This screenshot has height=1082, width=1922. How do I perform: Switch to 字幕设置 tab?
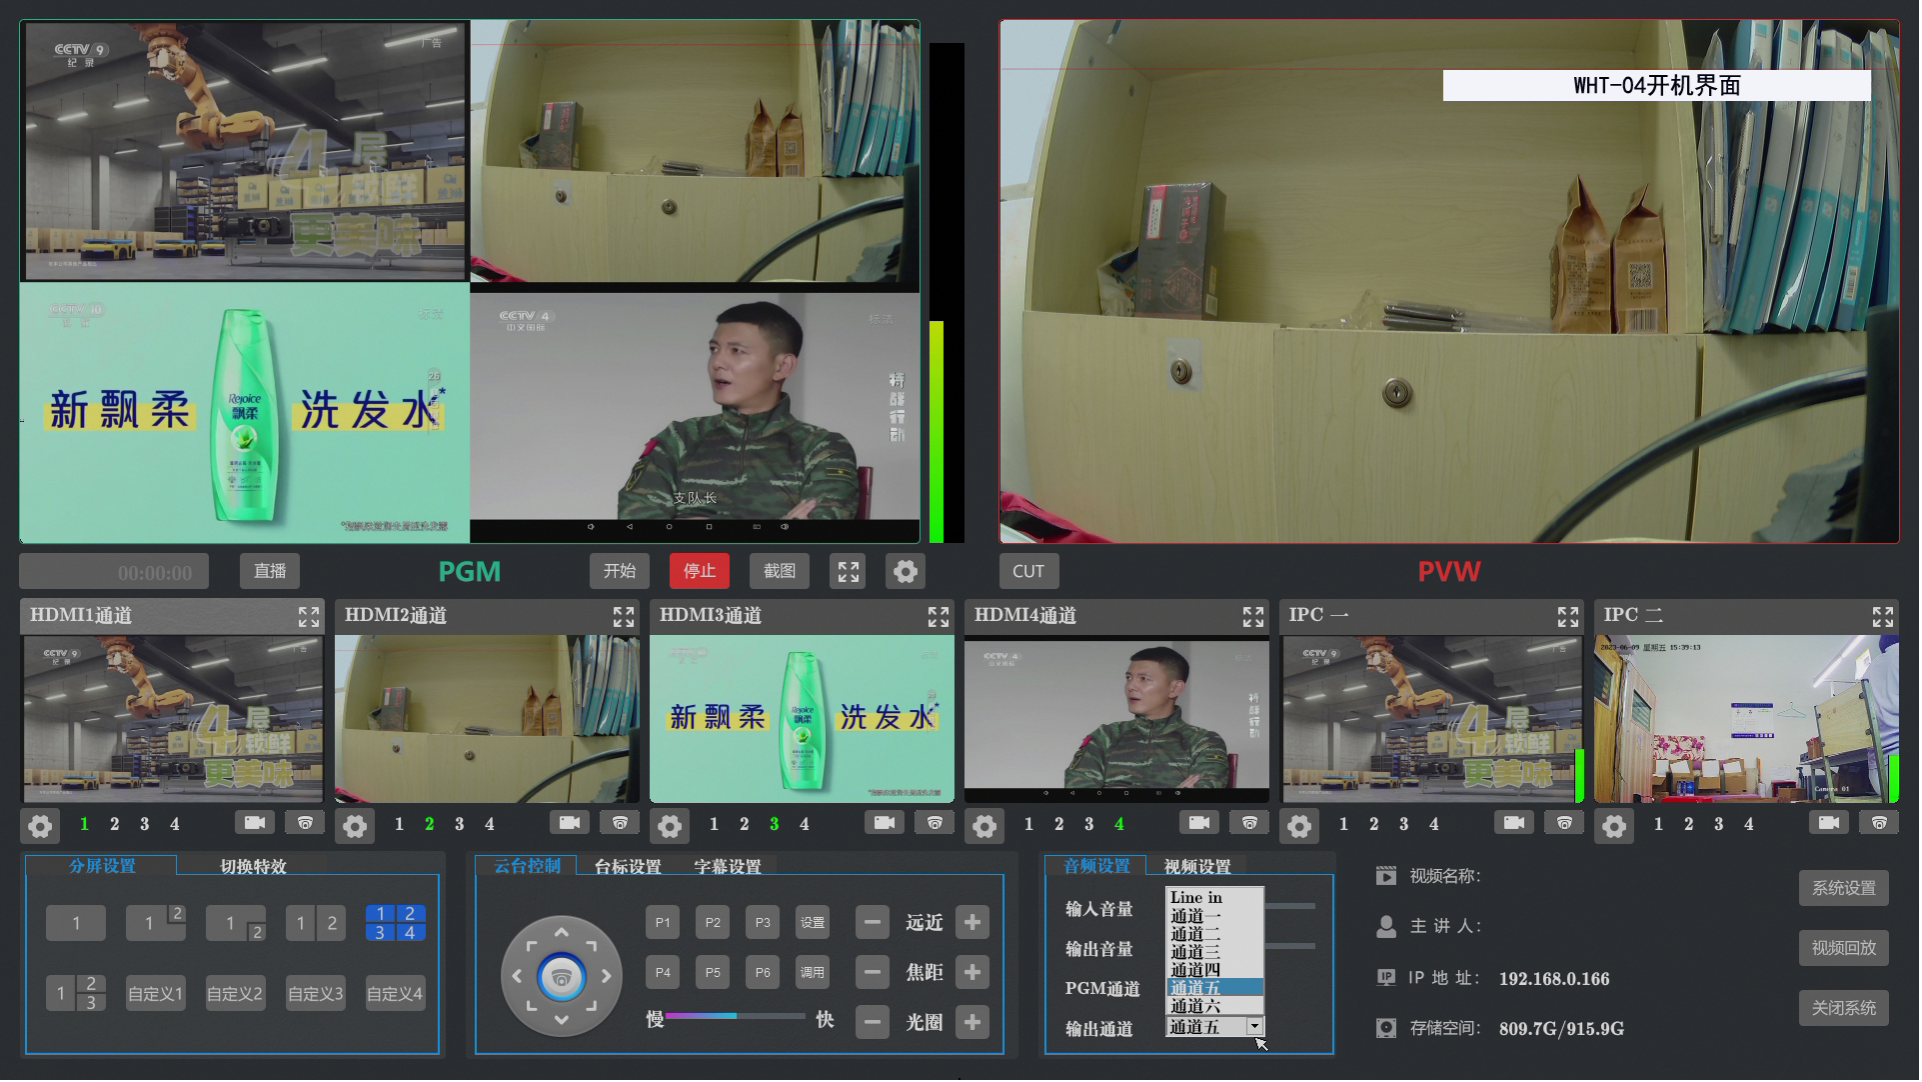point(727,866)
